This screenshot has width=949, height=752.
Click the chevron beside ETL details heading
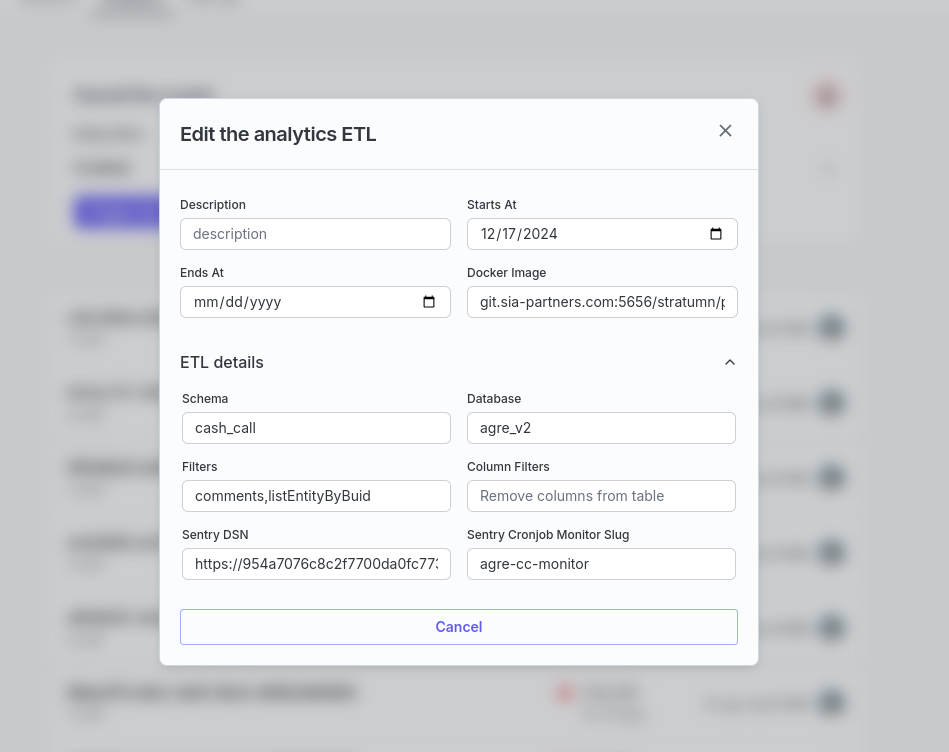coord(730,362)
